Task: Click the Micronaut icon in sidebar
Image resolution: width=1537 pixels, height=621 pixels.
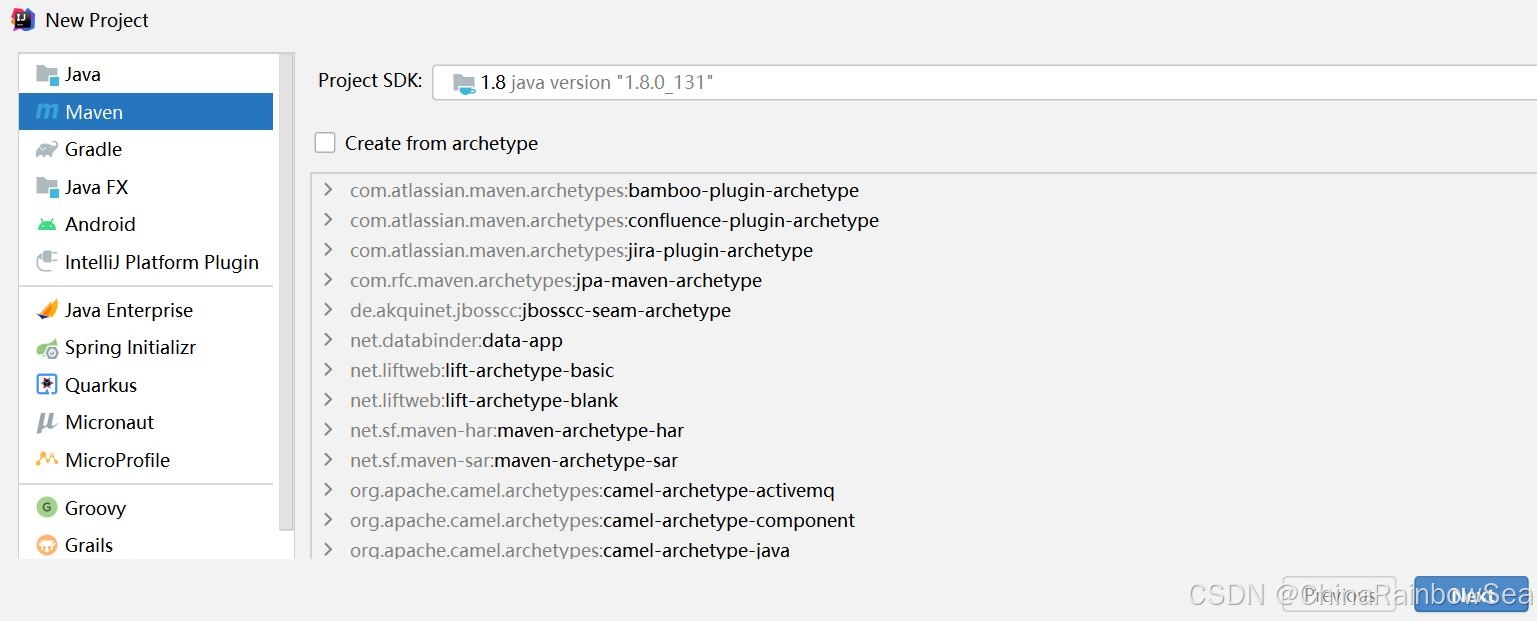Action: pos(45,422)
